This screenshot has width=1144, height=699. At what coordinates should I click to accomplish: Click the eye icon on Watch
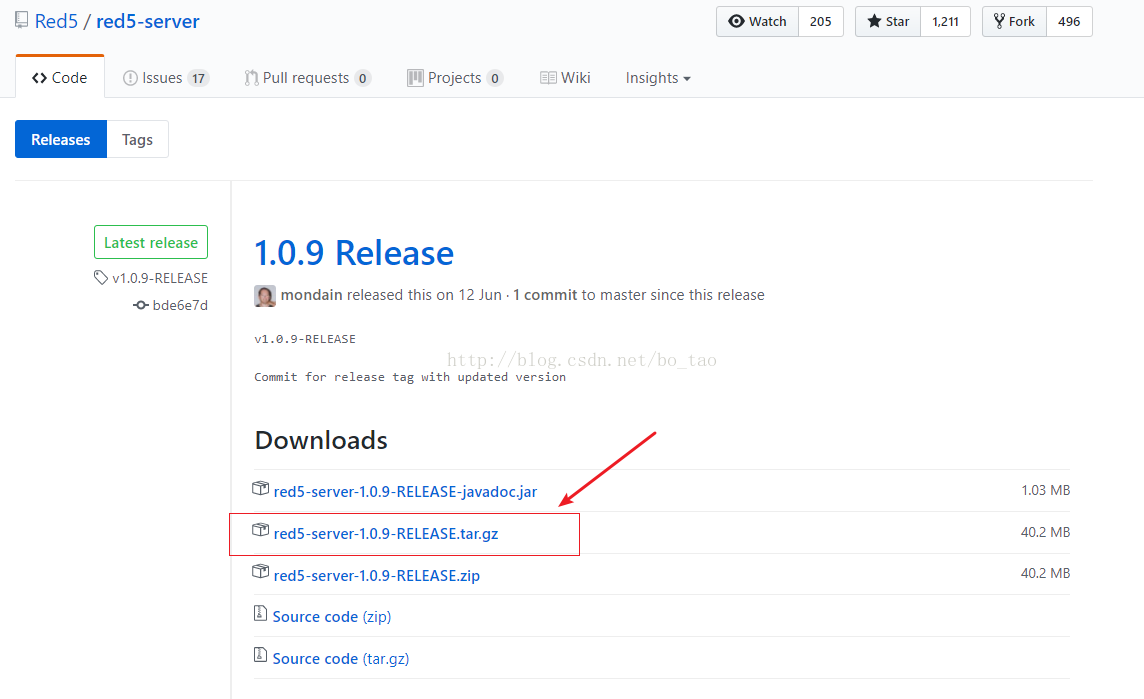(x=737, y=21)
